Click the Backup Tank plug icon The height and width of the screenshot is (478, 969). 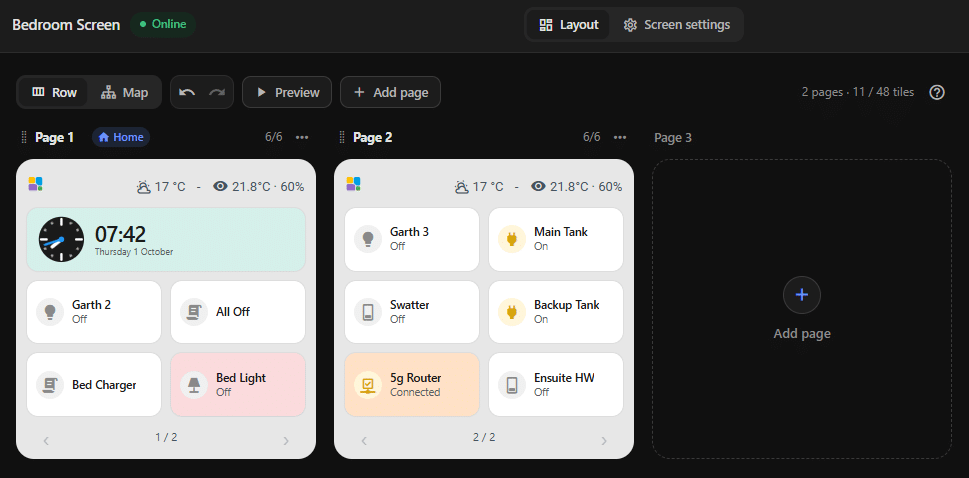pyautogui.click(x=512, y=312)
